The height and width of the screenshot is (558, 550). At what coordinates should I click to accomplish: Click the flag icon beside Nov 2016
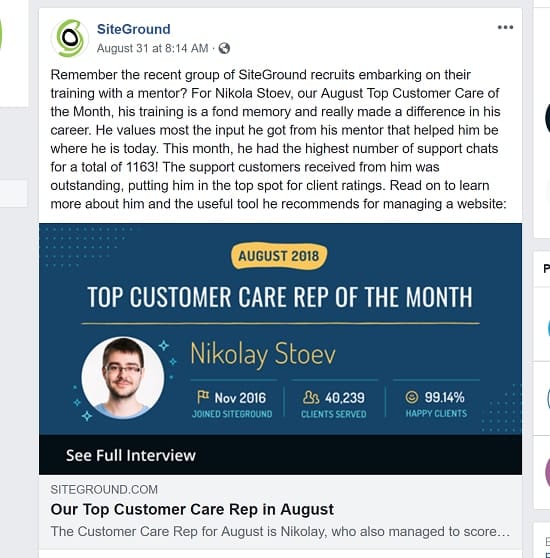pyautogui.click(x=203, y=397)
